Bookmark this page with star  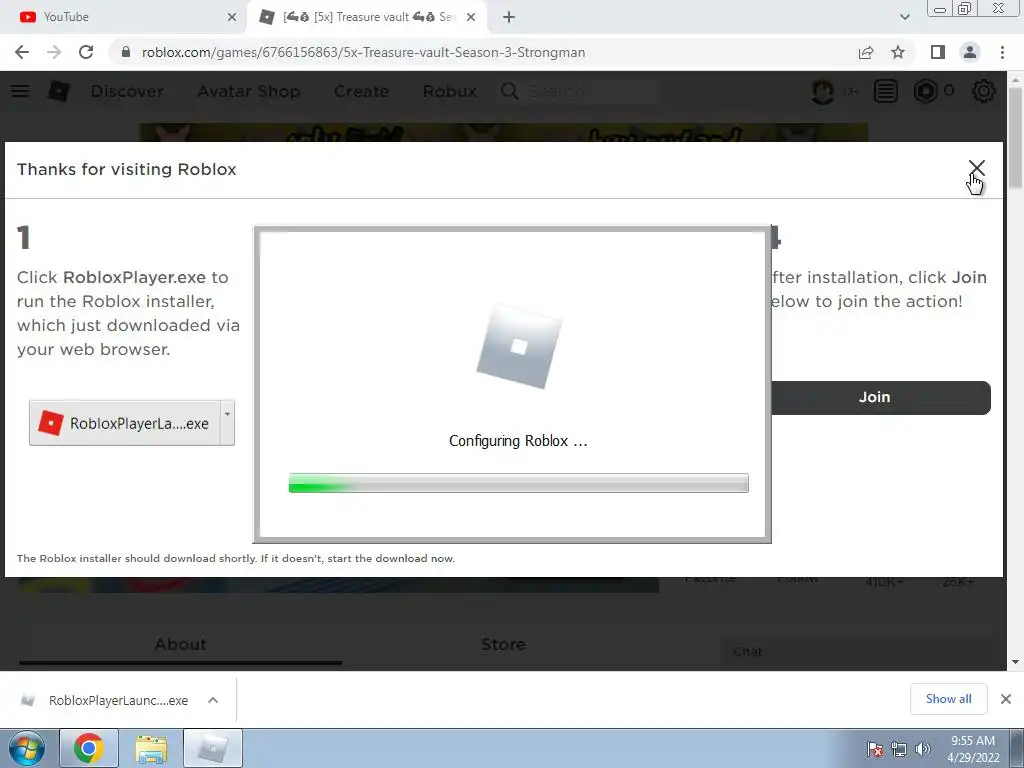(898, 52)
